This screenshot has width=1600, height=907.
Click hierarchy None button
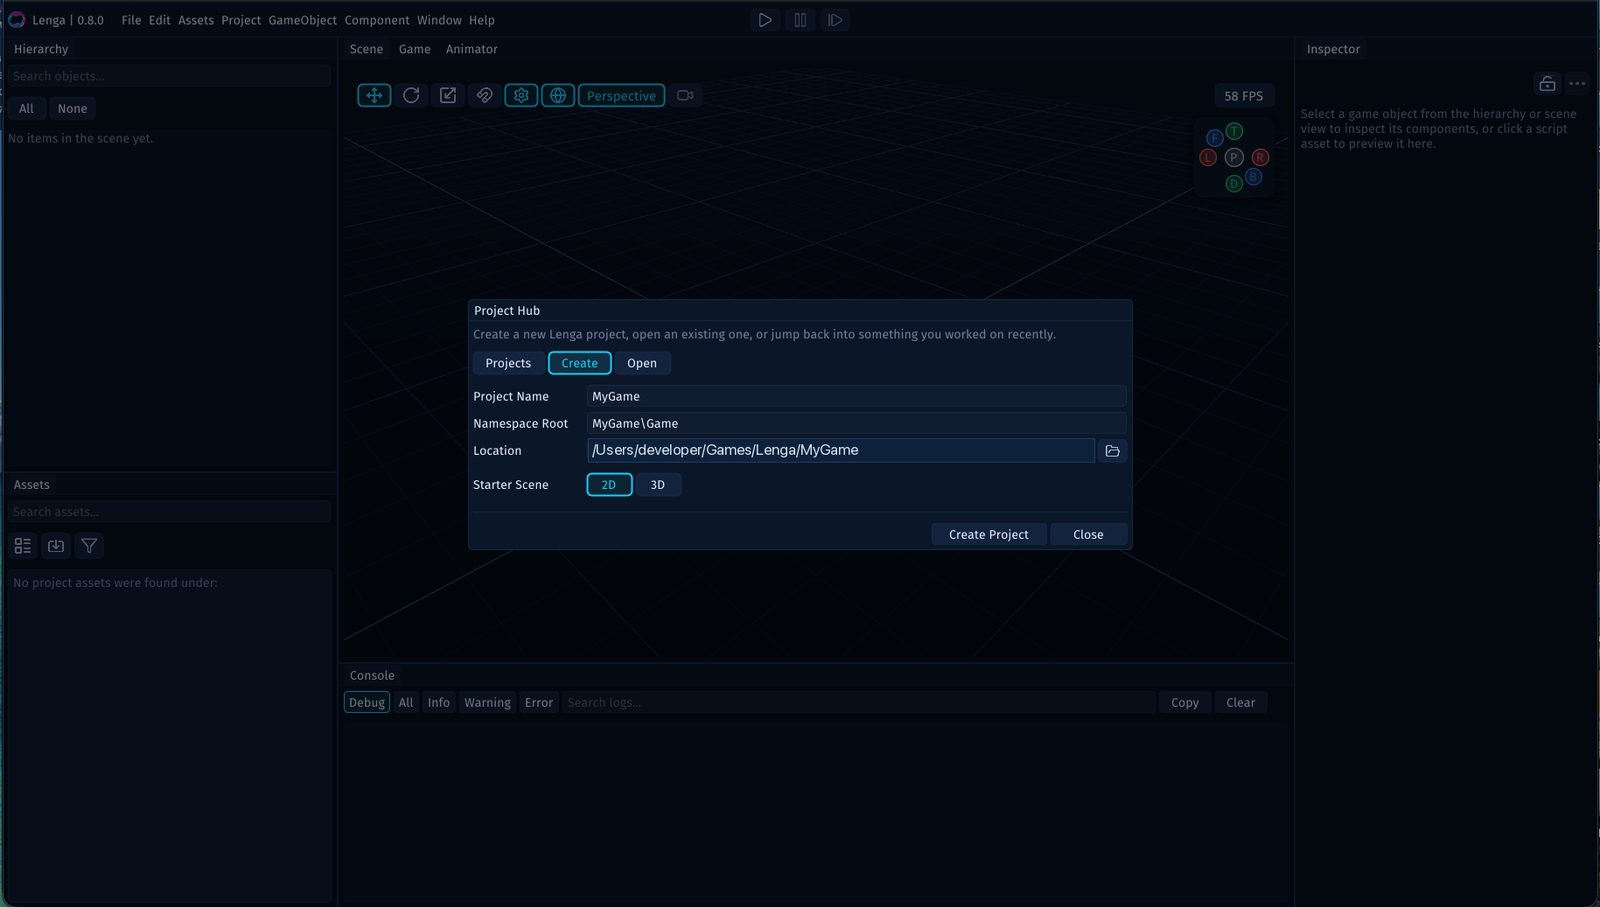click(x=72, y=108)
